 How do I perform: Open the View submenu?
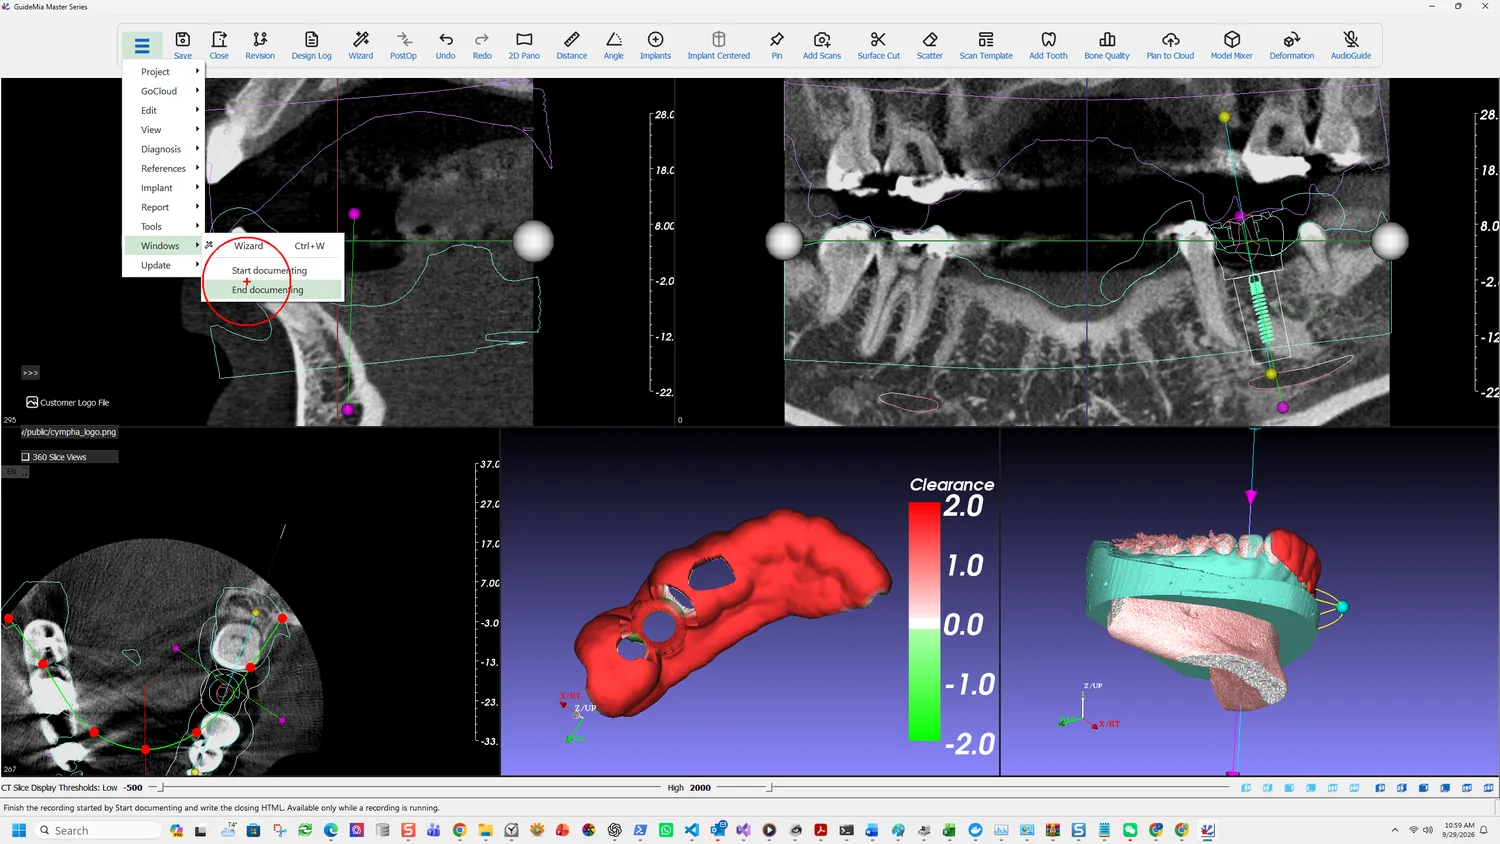point(162,130)
